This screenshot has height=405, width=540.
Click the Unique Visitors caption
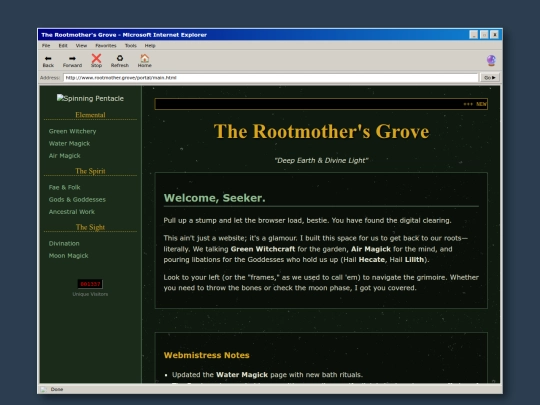[90, 294]
